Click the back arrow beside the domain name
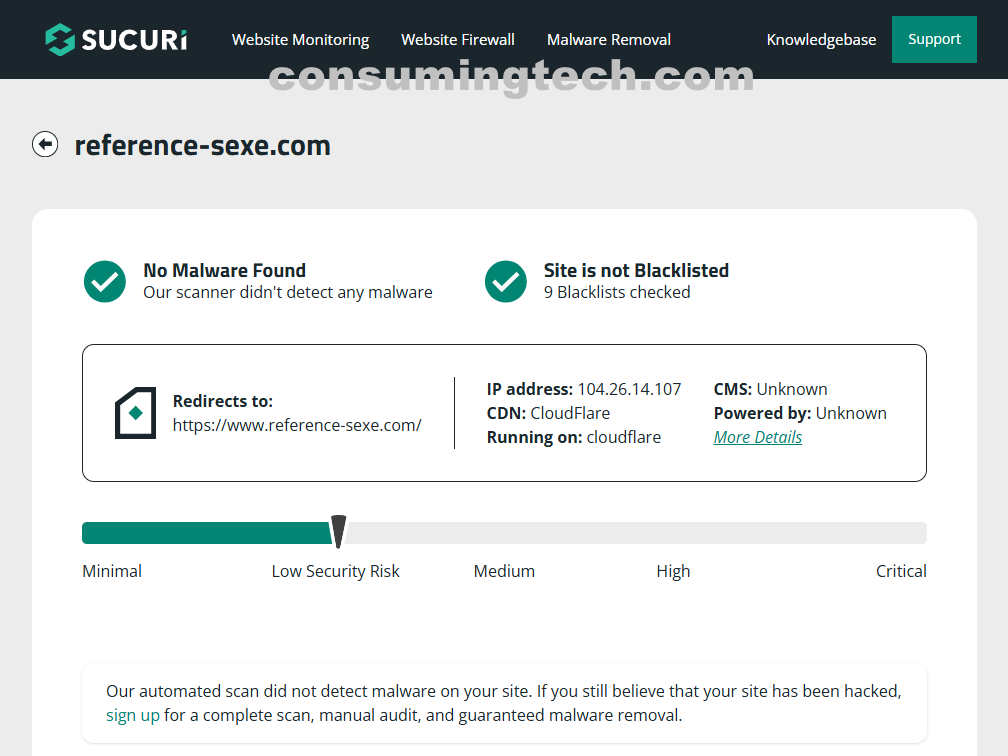This screenshot has height=756, width=1008. [45, 145]
